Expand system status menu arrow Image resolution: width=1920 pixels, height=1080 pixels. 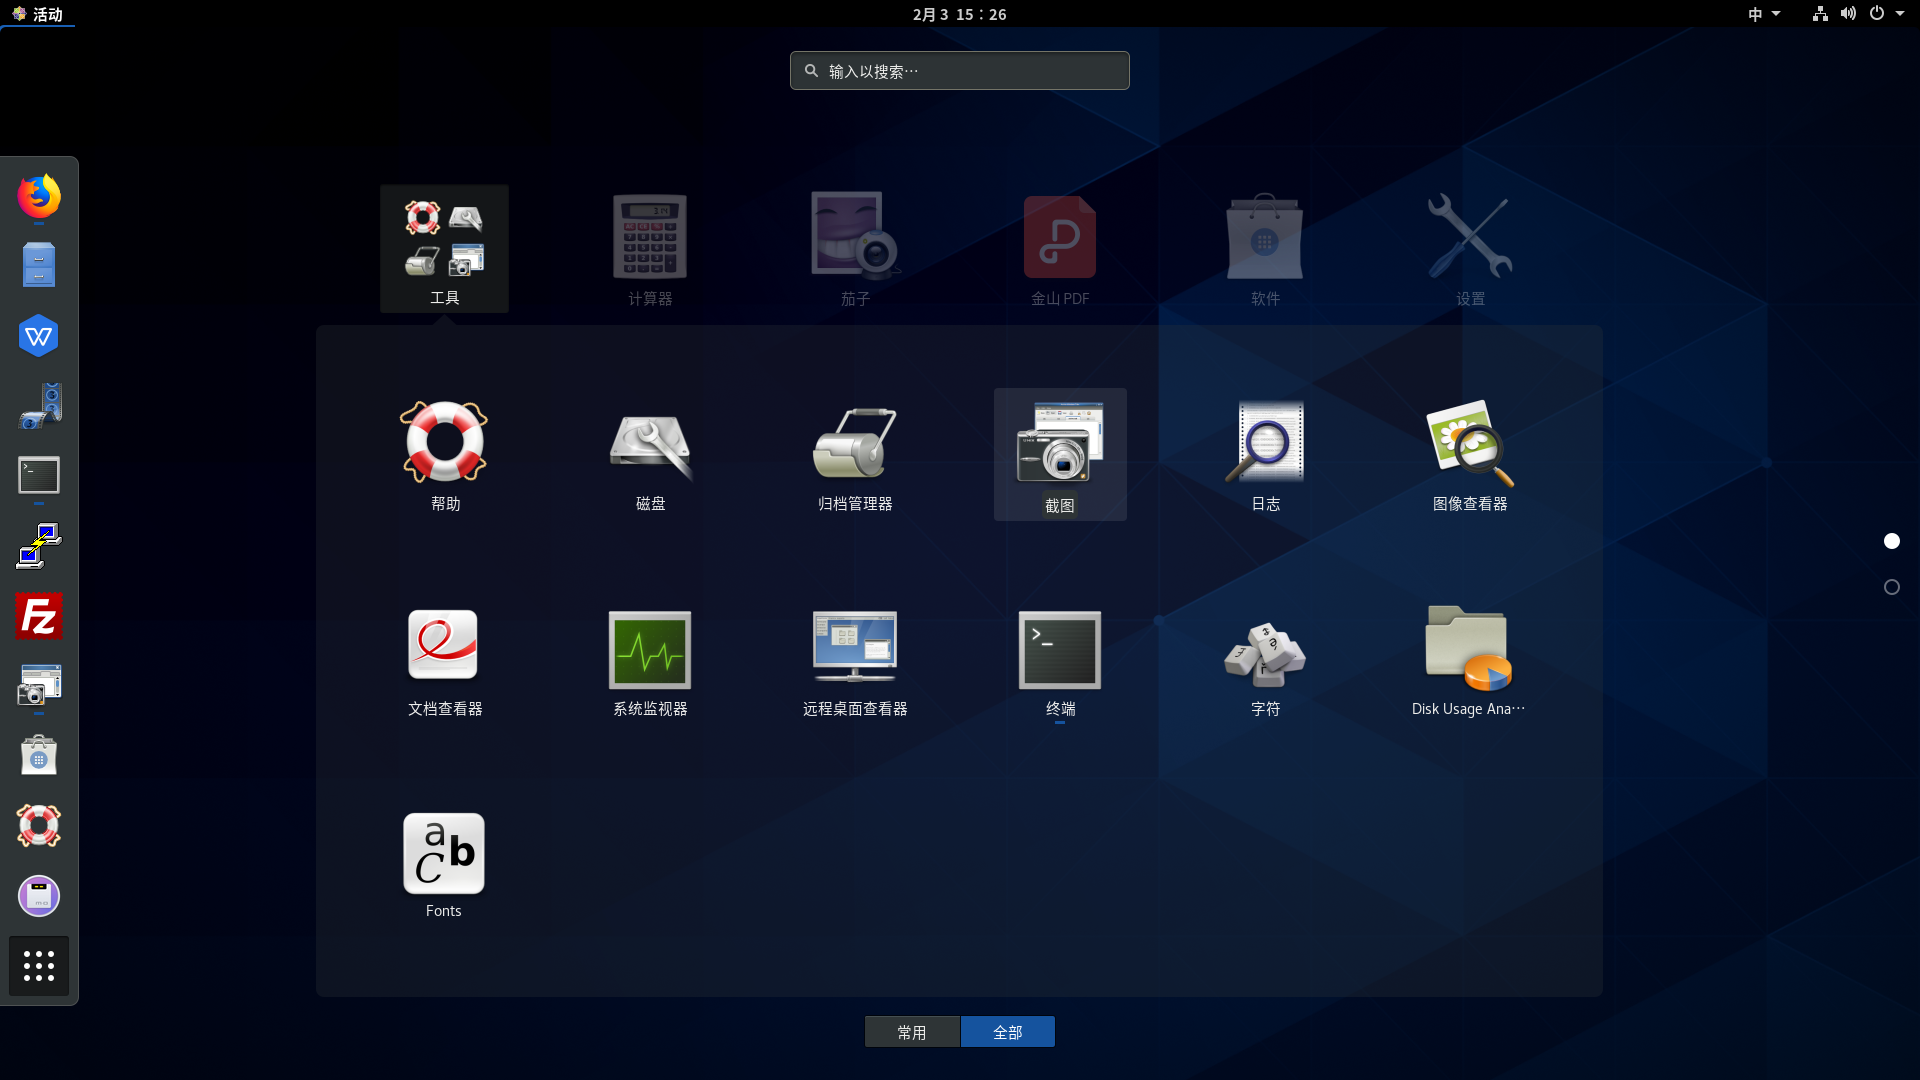(1899, 14)
